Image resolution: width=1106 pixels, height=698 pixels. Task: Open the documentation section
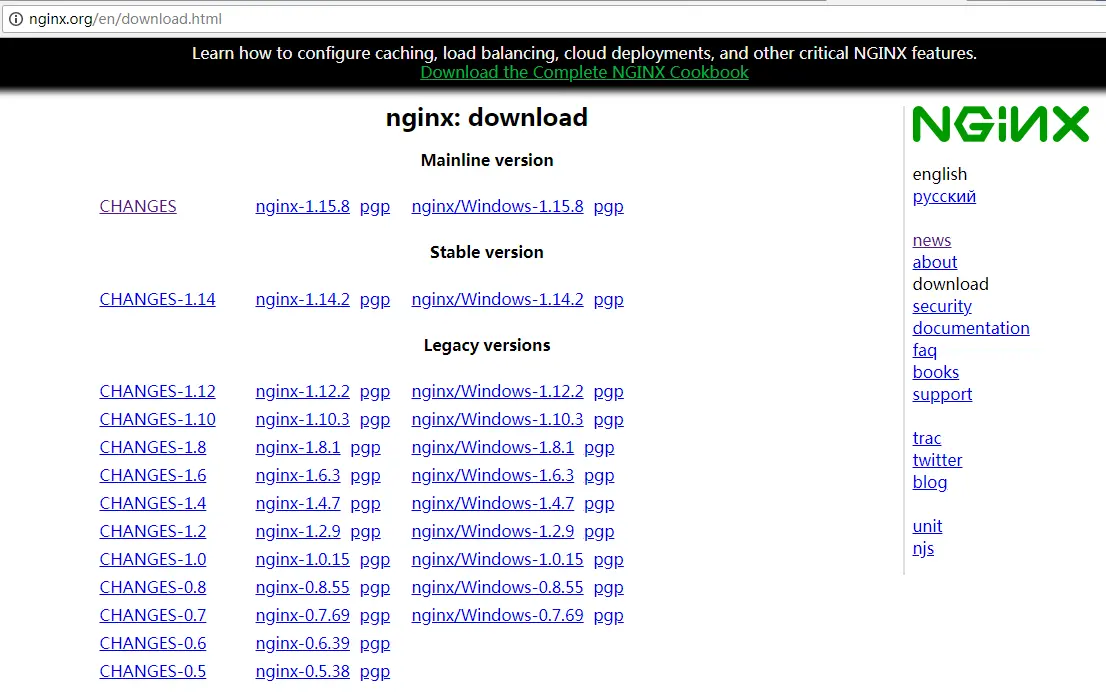tap(970, 328)
